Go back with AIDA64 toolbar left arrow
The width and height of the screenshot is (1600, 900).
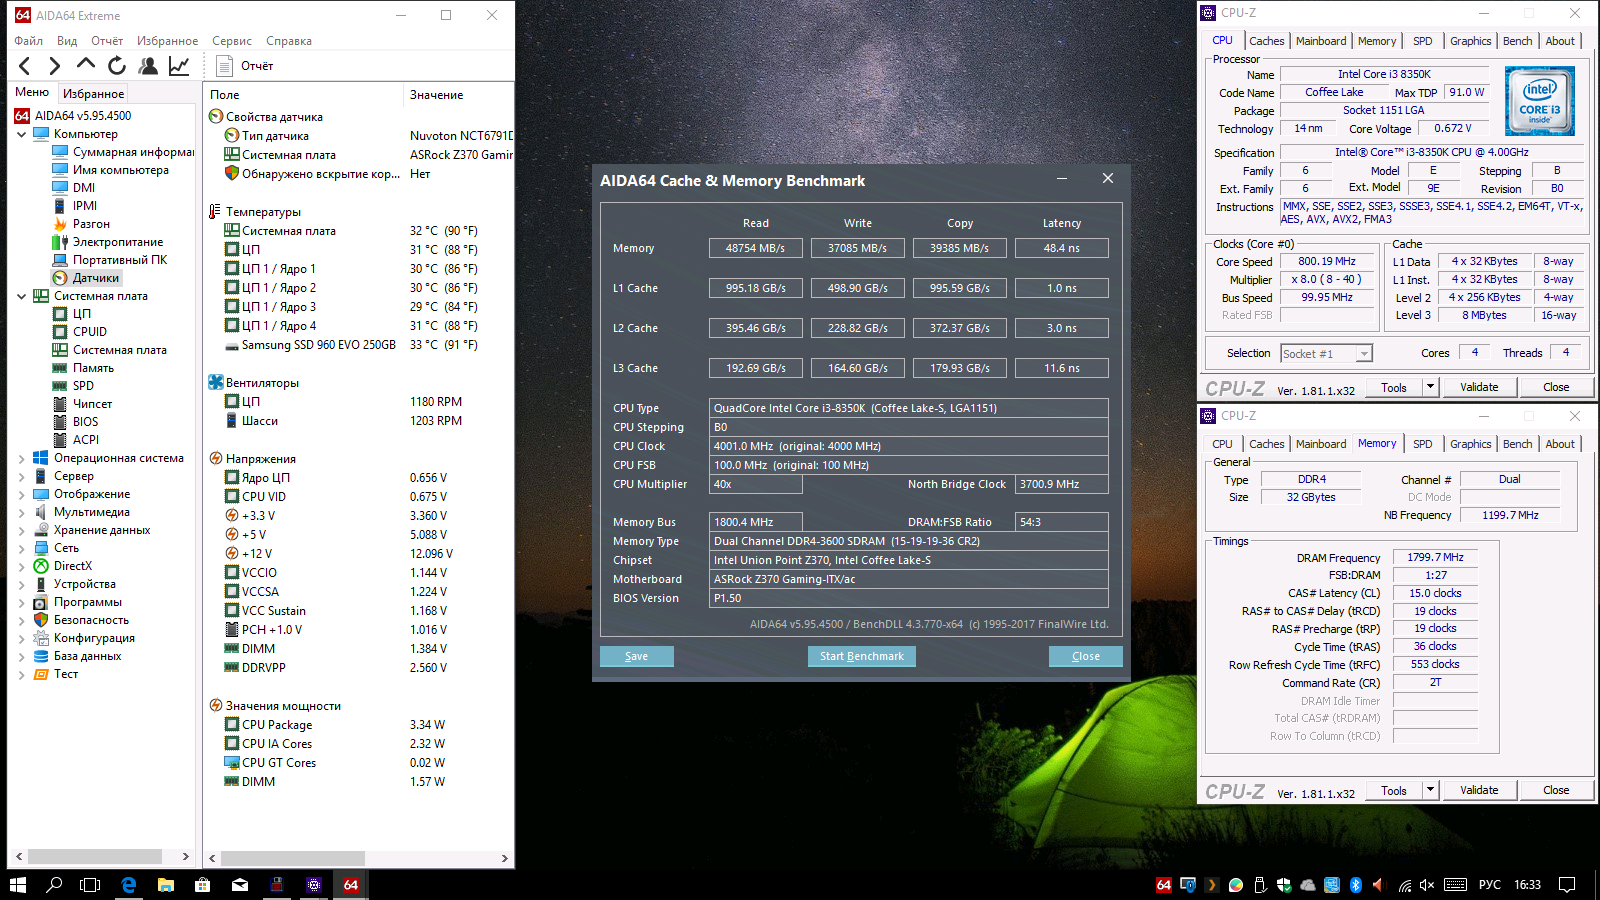tap(25, 66)
